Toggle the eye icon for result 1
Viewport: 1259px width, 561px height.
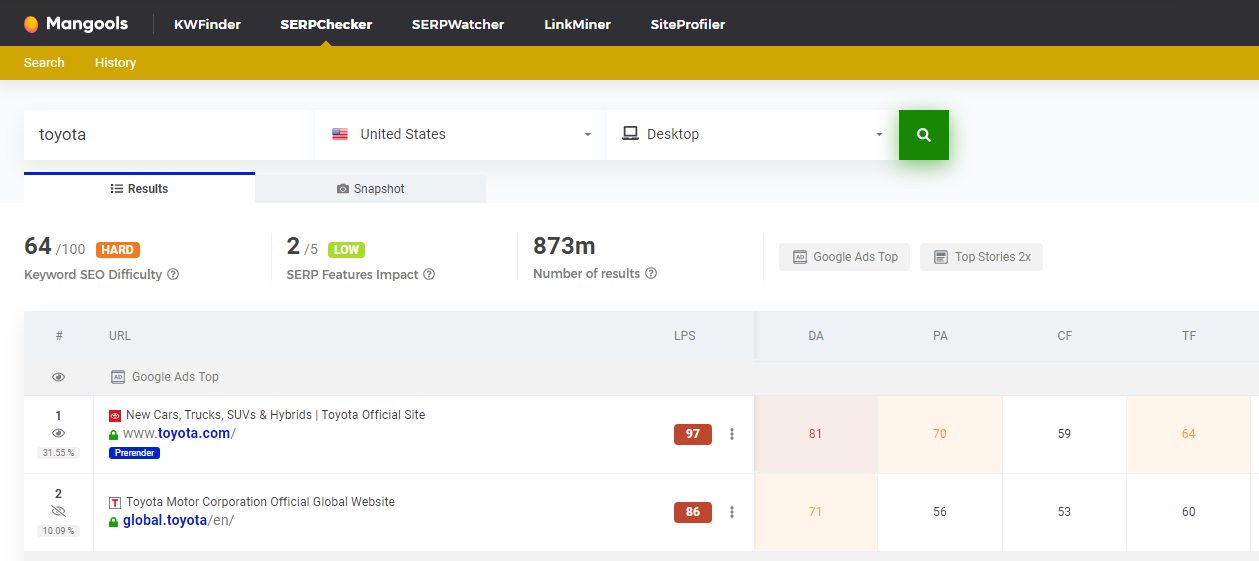[x=59, y=433]
